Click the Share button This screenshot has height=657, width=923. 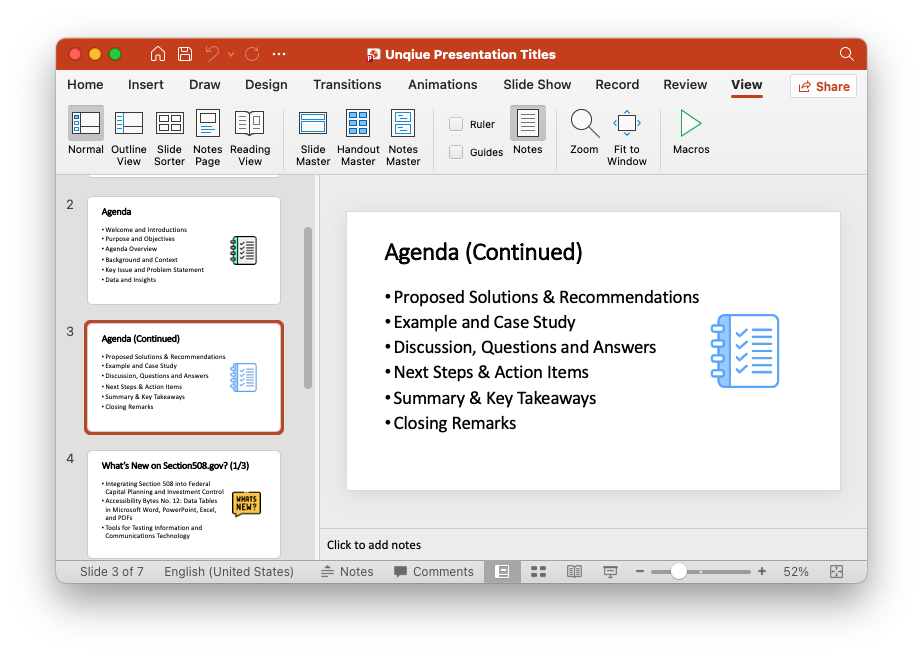pyautogui.click(x=823, y=86)
